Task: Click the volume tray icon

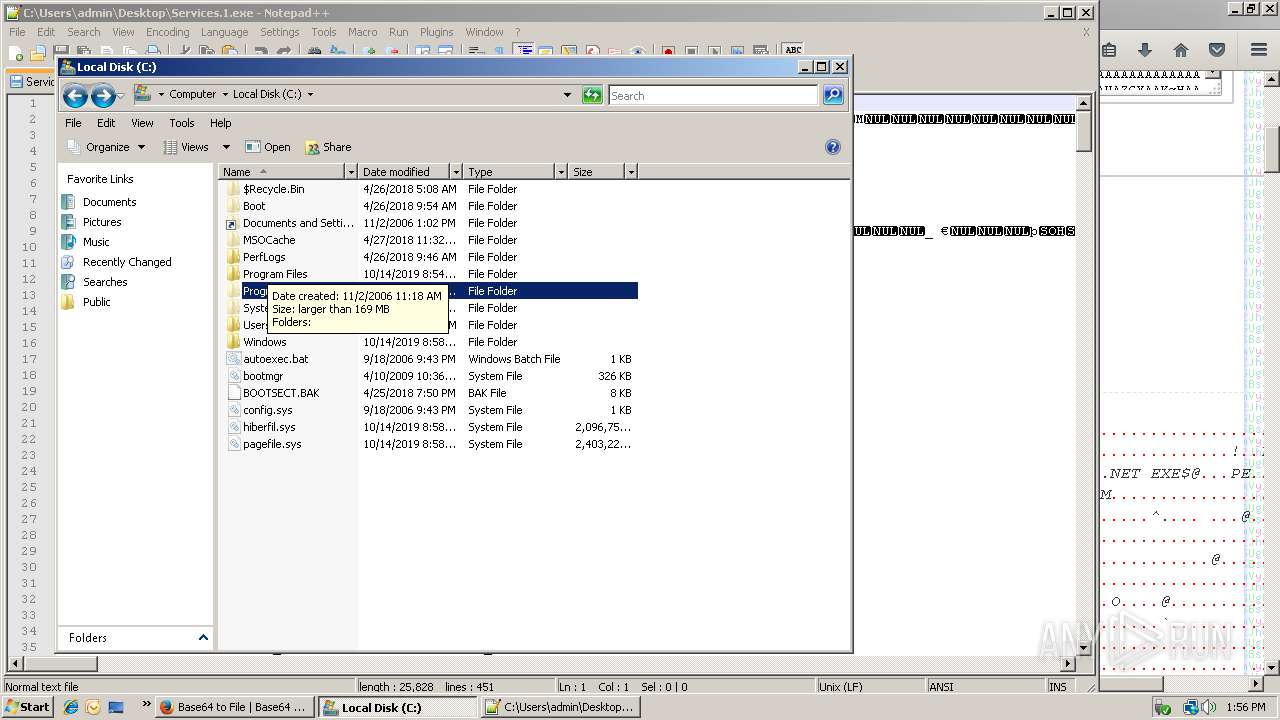Action: click(1210, 707)
